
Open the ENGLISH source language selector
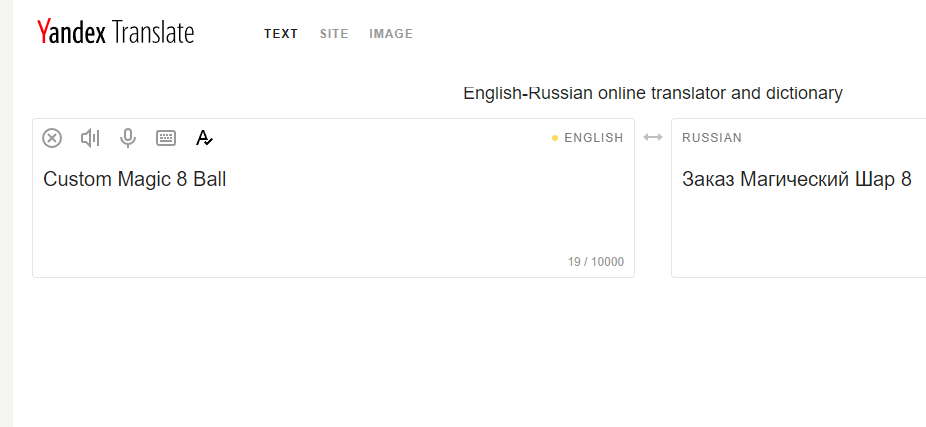[x=594, y=138]
